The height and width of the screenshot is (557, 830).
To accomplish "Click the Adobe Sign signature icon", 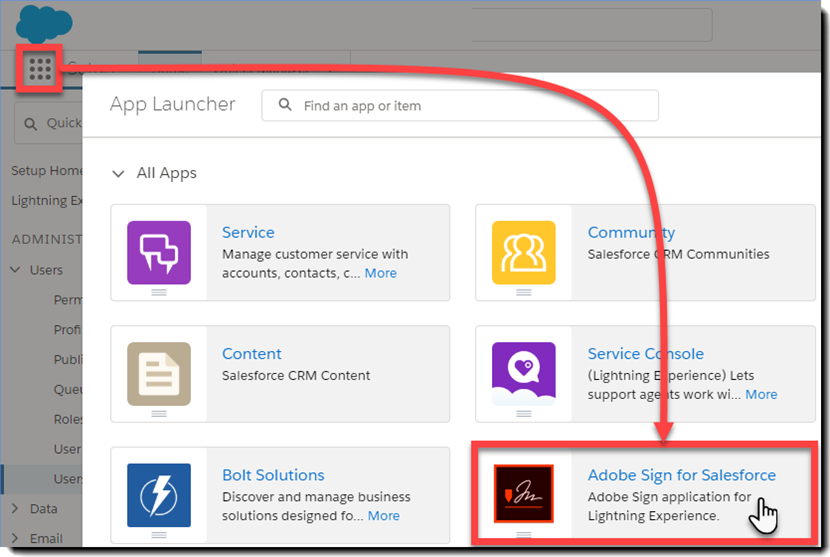I will tap(524, 493).
